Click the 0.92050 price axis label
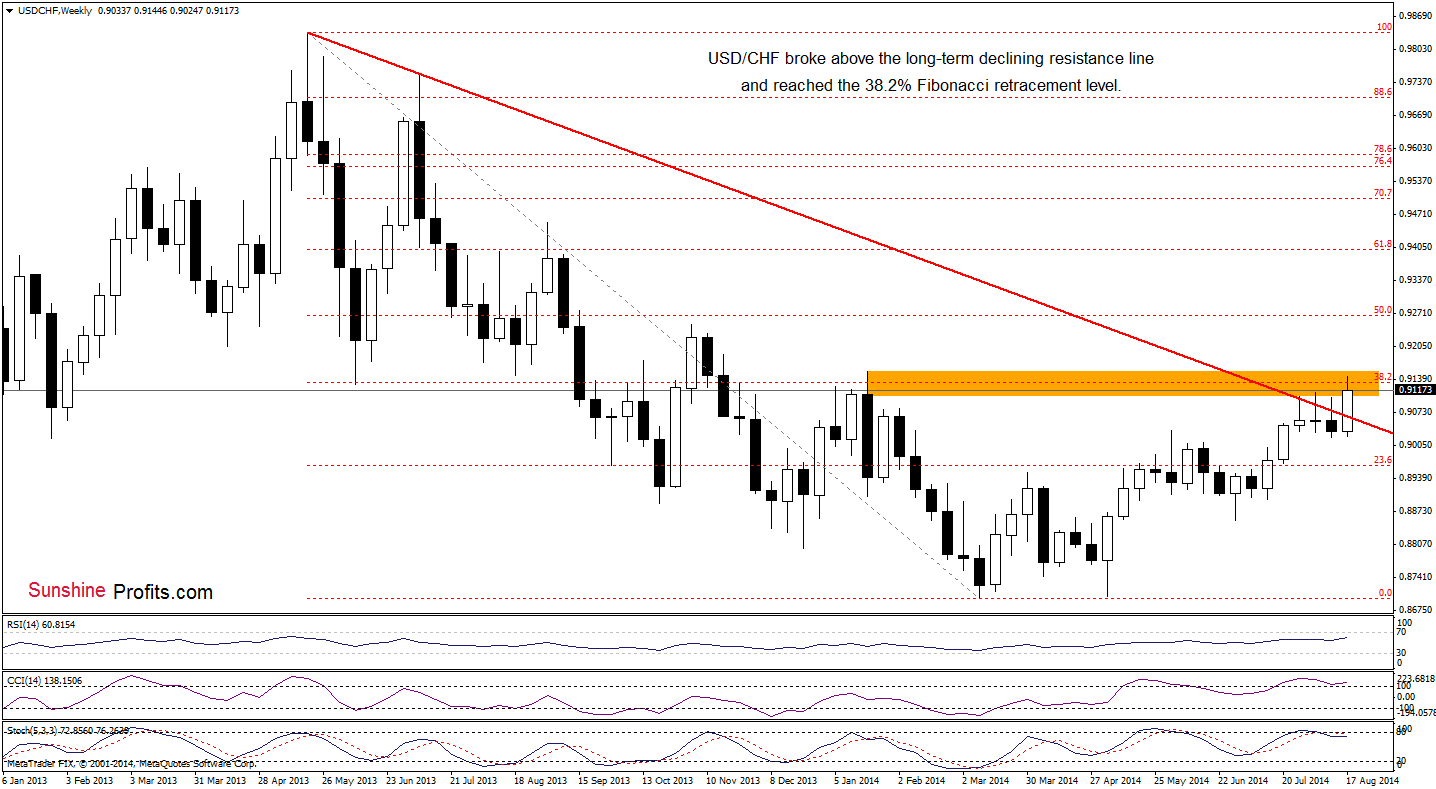This screenshot has width=1436, height=789. pyautogui.click(x=1416, y=346)
